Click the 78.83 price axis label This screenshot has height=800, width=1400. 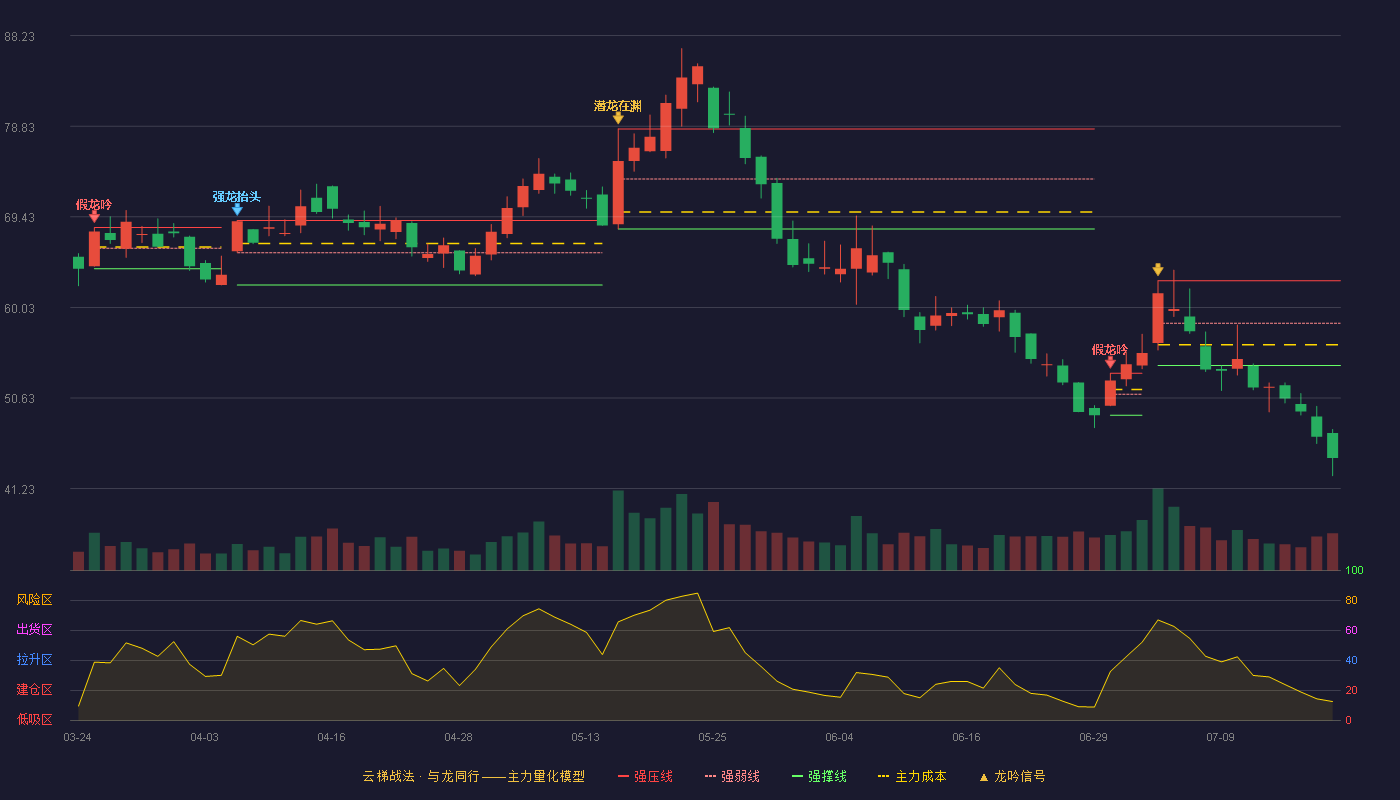(x=20, y=127)
